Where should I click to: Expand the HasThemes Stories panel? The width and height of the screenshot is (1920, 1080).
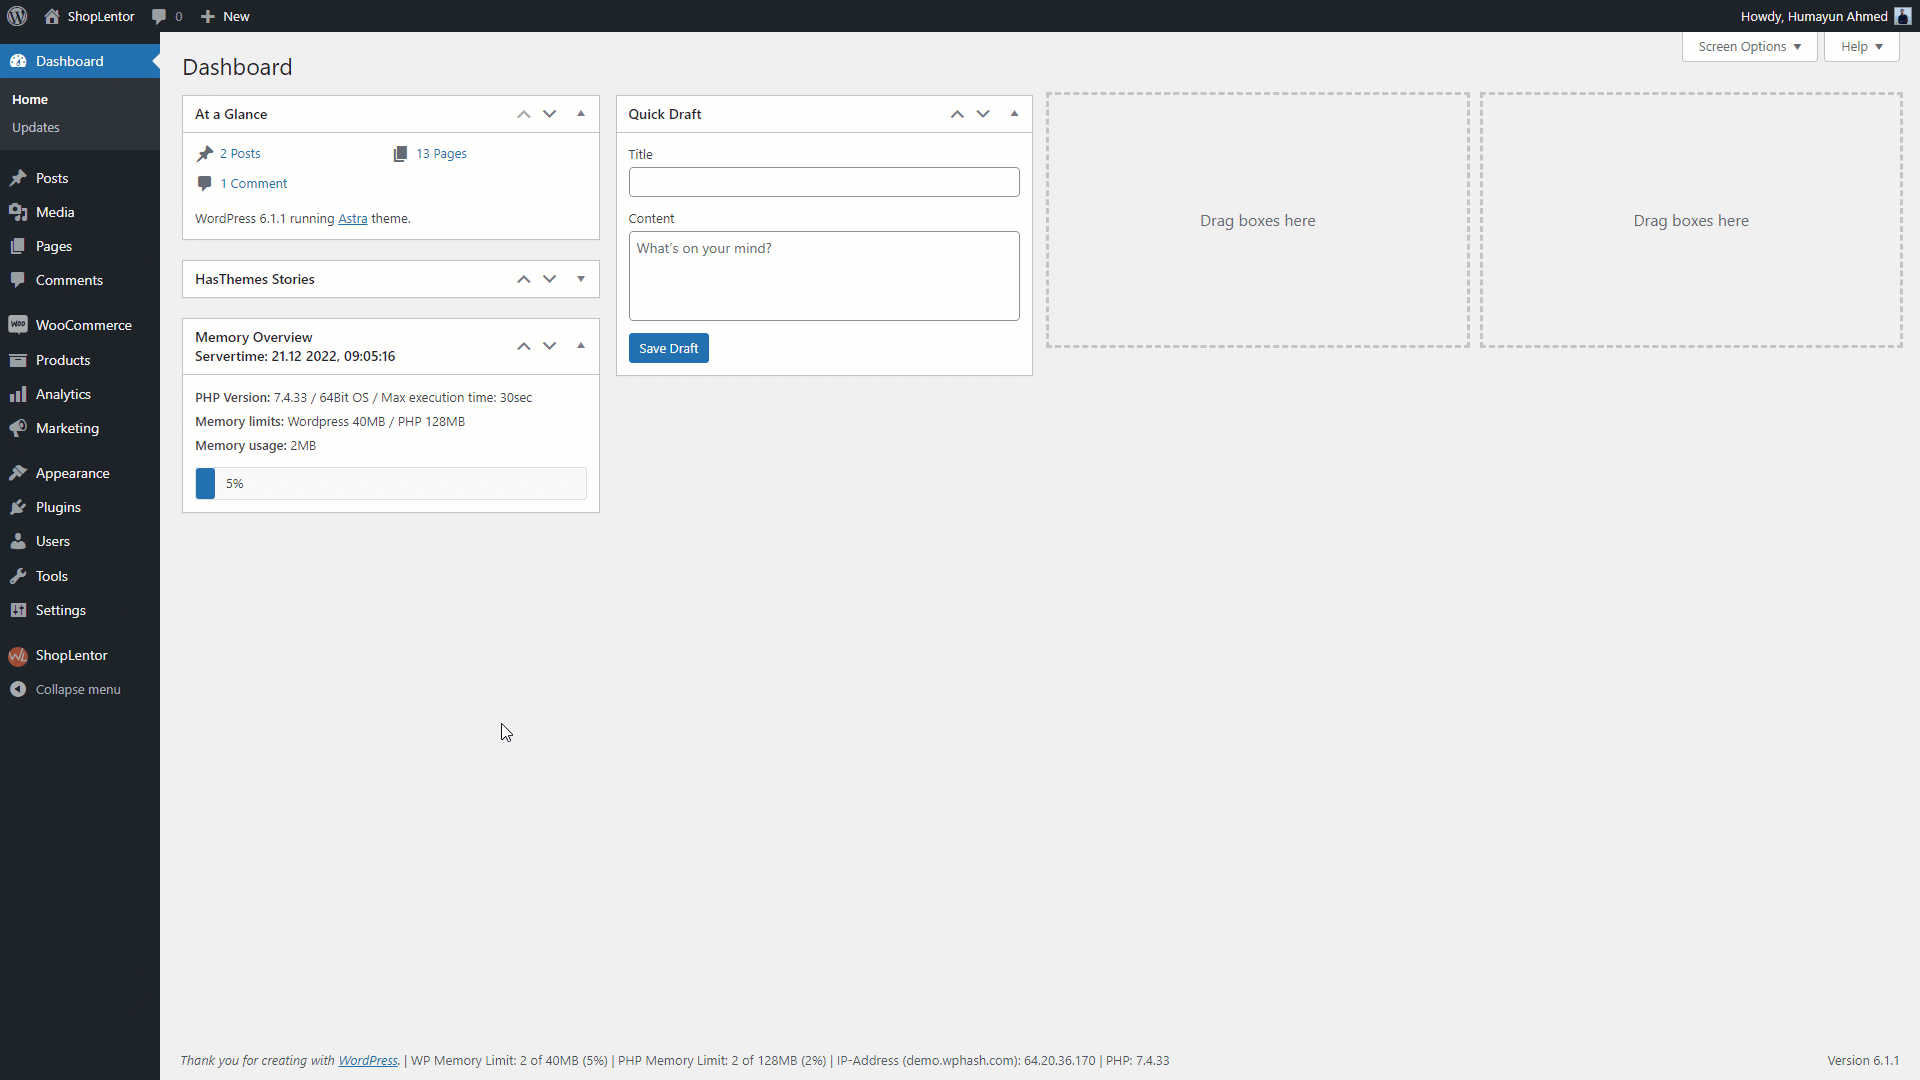pyautogui.click(x=581, y=279)
